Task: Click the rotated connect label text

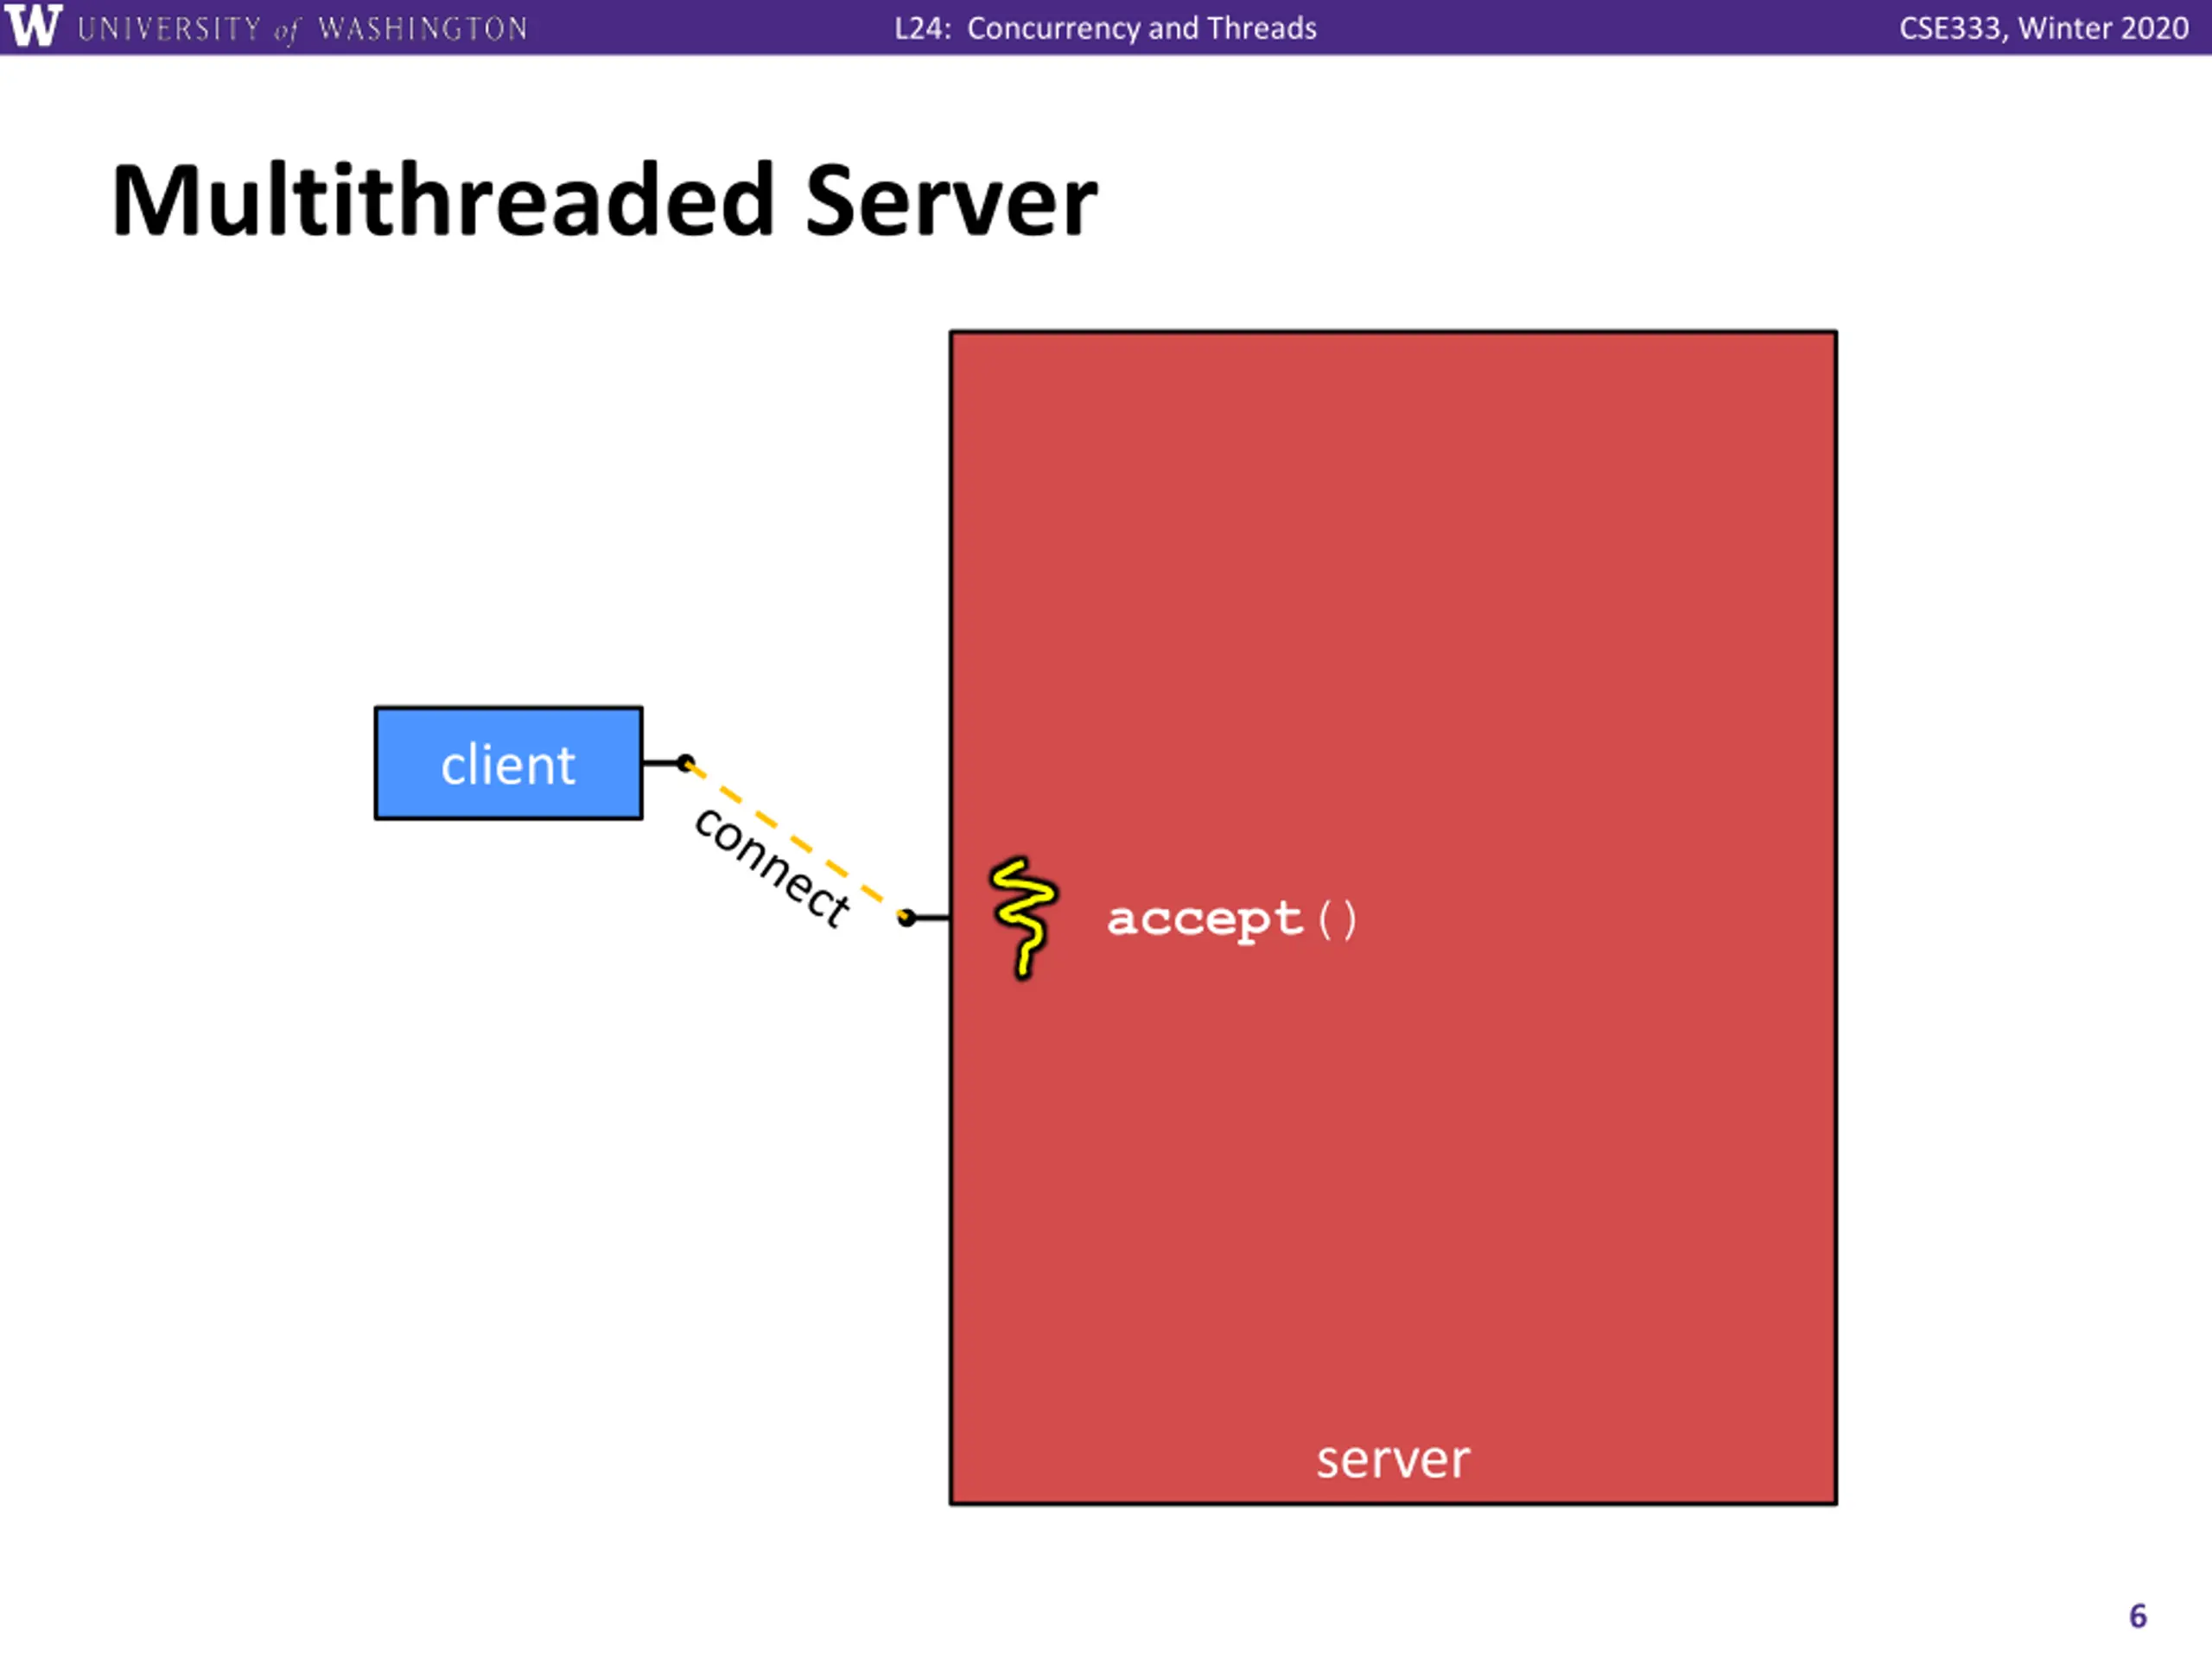Action: [772, 867]
